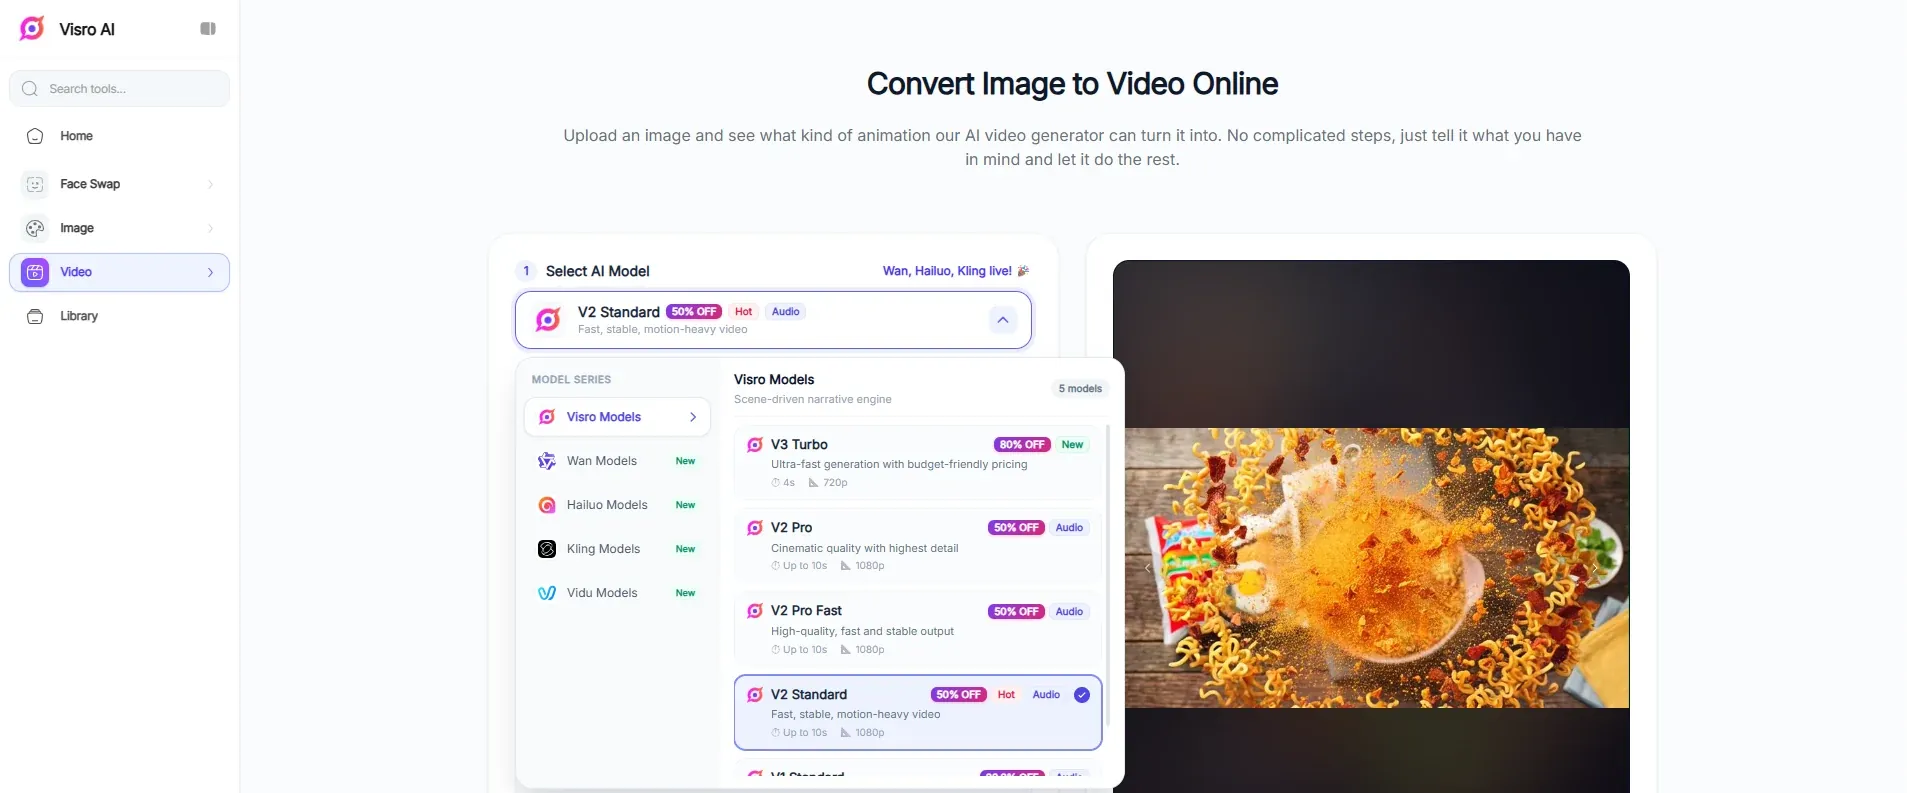Viewport: 1907px width, 793px height.
Task: Click the Kling Models series icon
Action: [547, 549]
